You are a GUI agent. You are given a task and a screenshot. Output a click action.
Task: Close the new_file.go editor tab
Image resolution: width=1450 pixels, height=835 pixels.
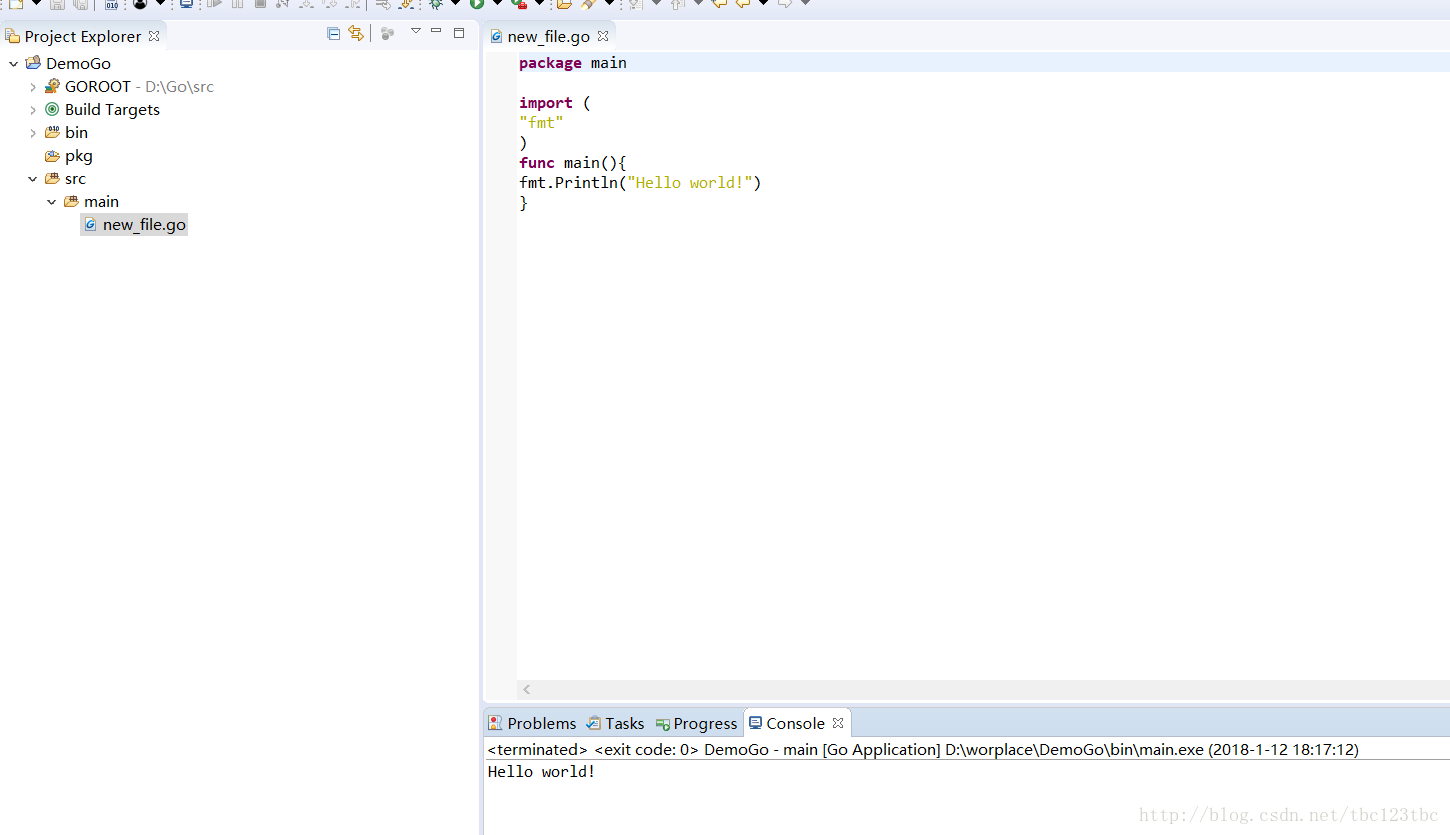(x=603, y=36)
